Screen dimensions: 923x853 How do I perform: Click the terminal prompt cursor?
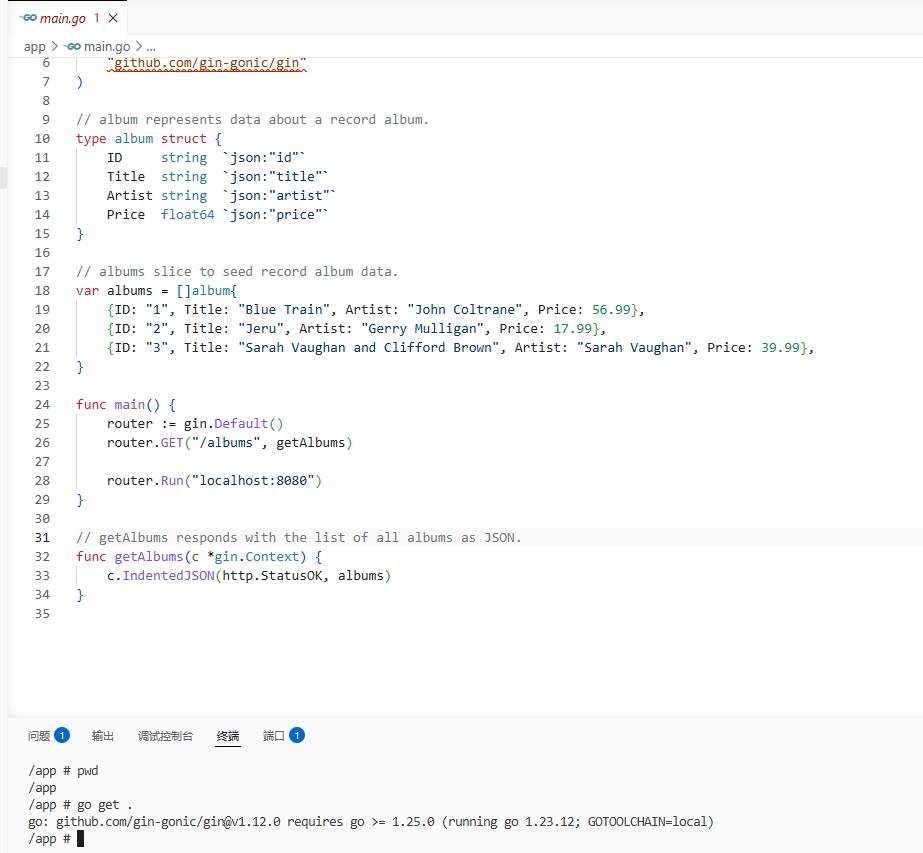point(81,839)
